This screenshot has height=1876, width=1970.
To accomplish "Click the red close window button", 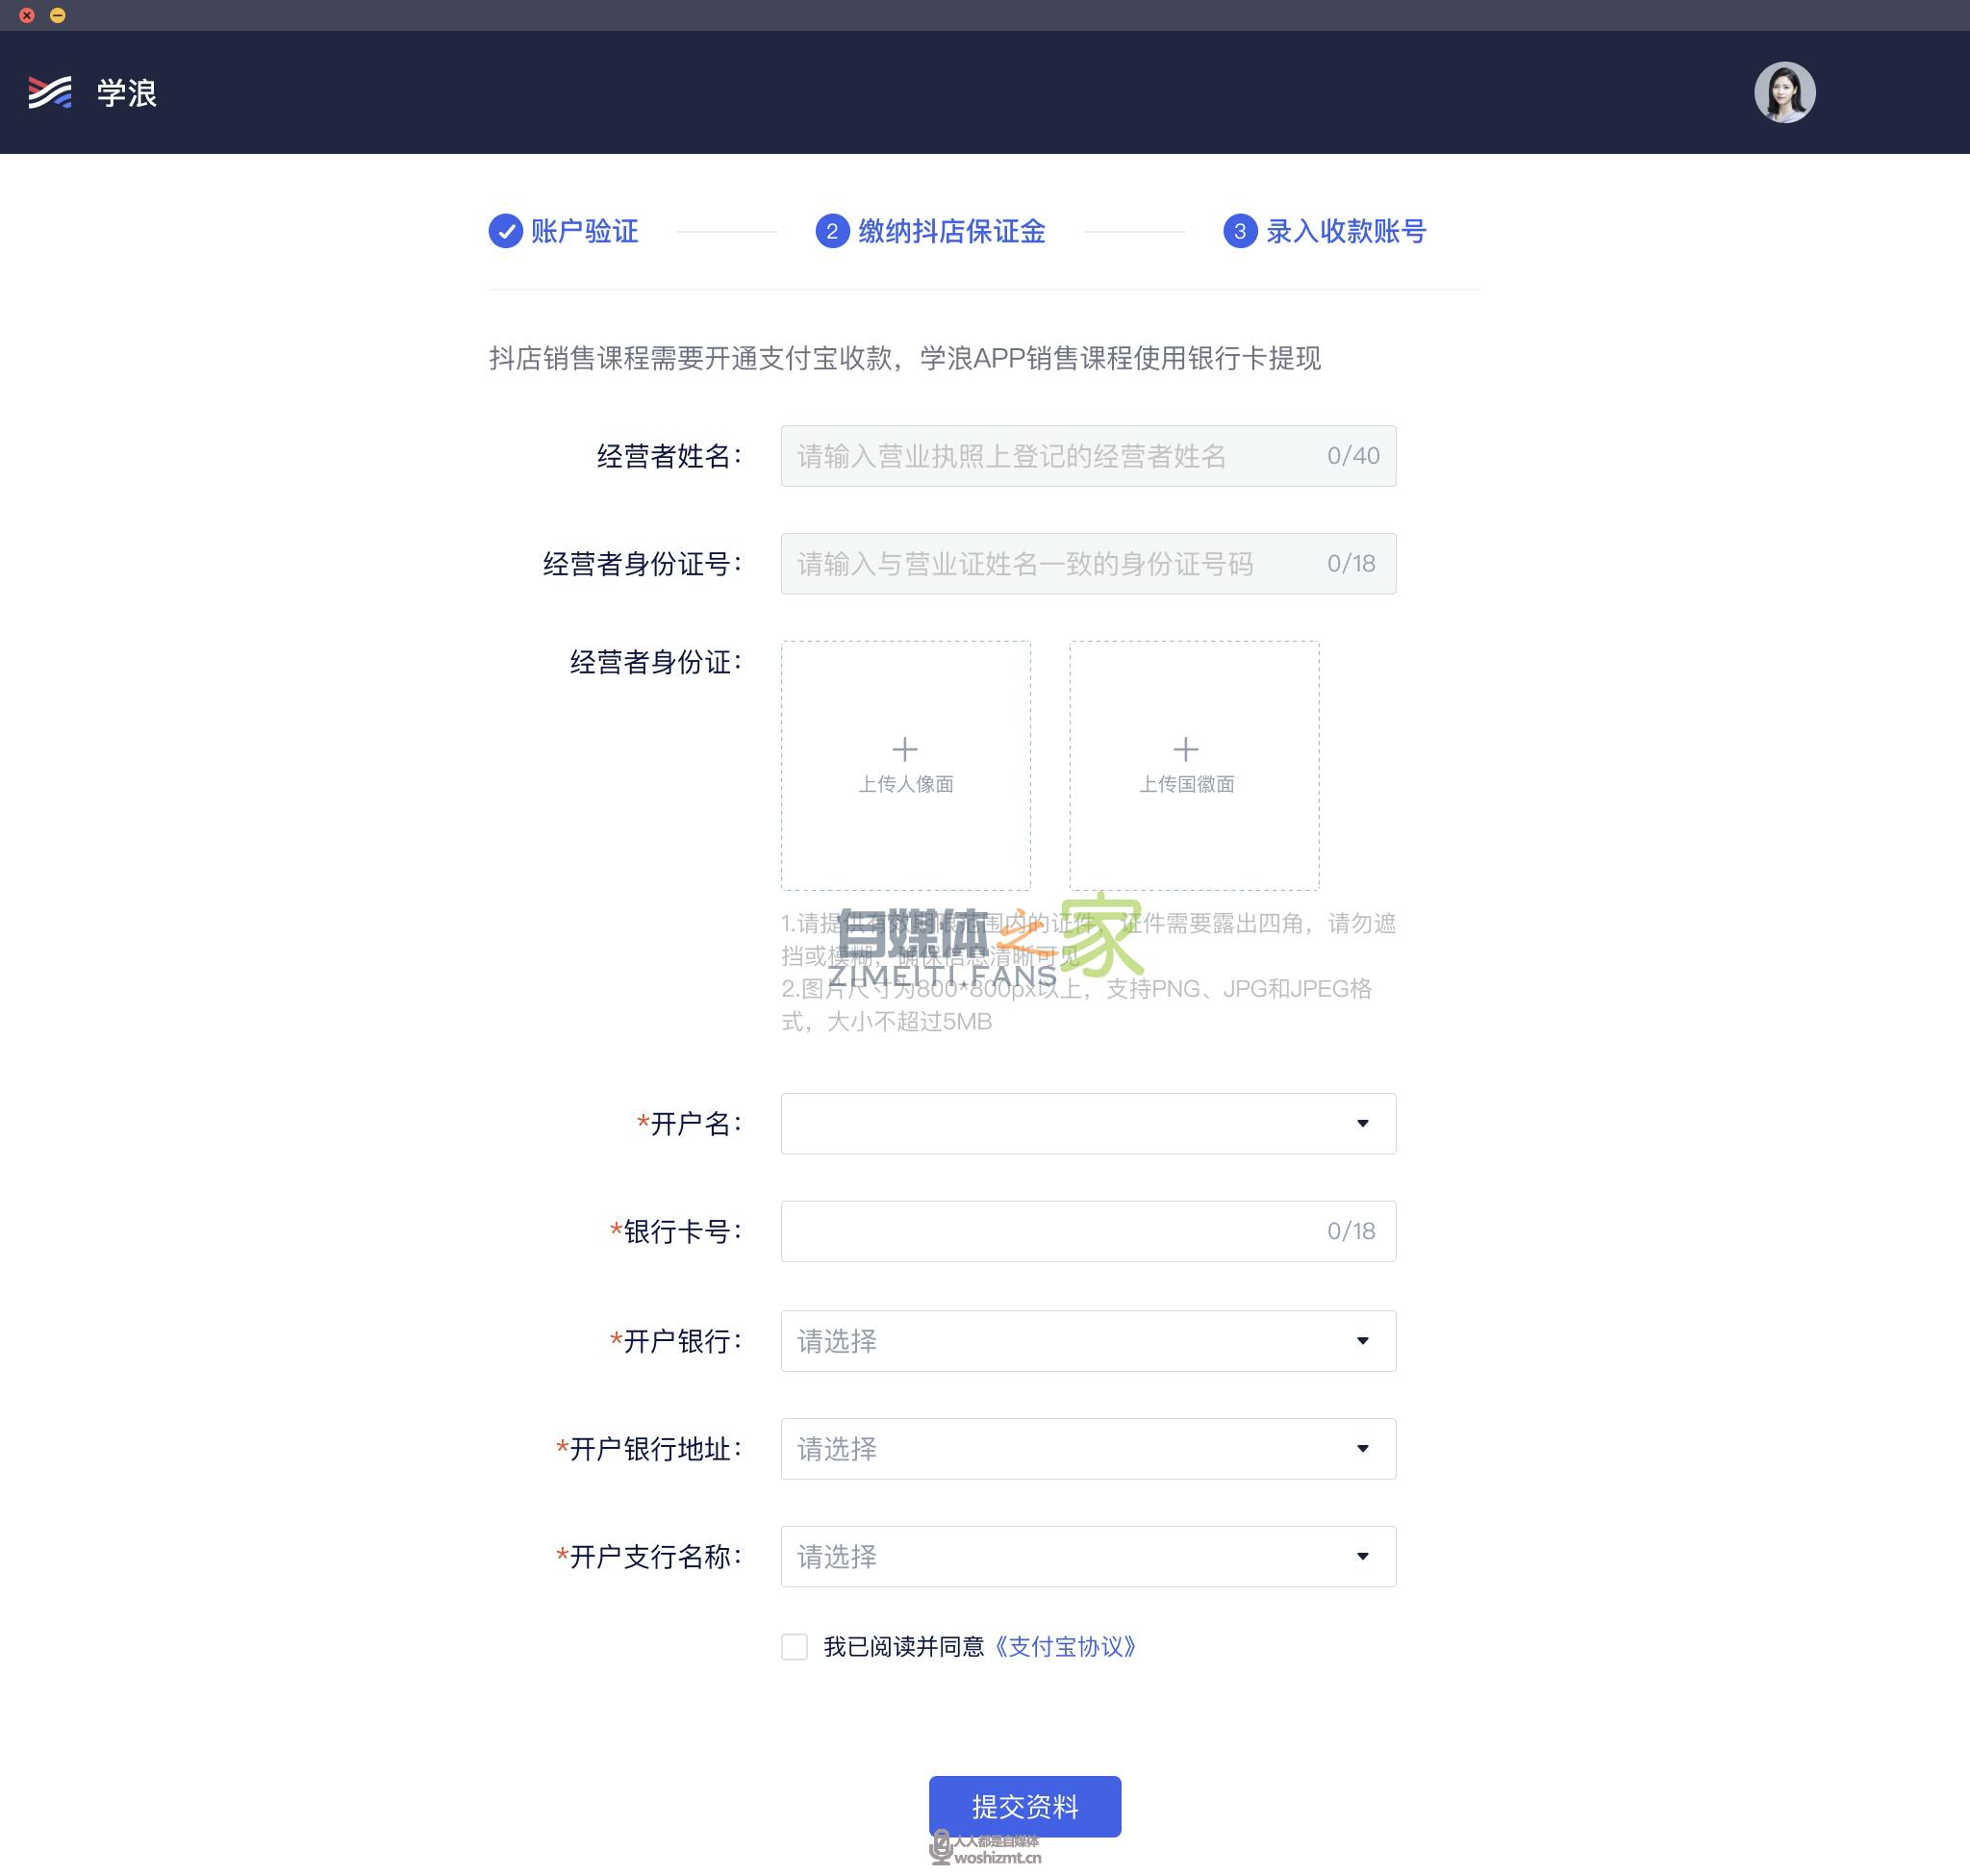I will click(x=27, y=15).
